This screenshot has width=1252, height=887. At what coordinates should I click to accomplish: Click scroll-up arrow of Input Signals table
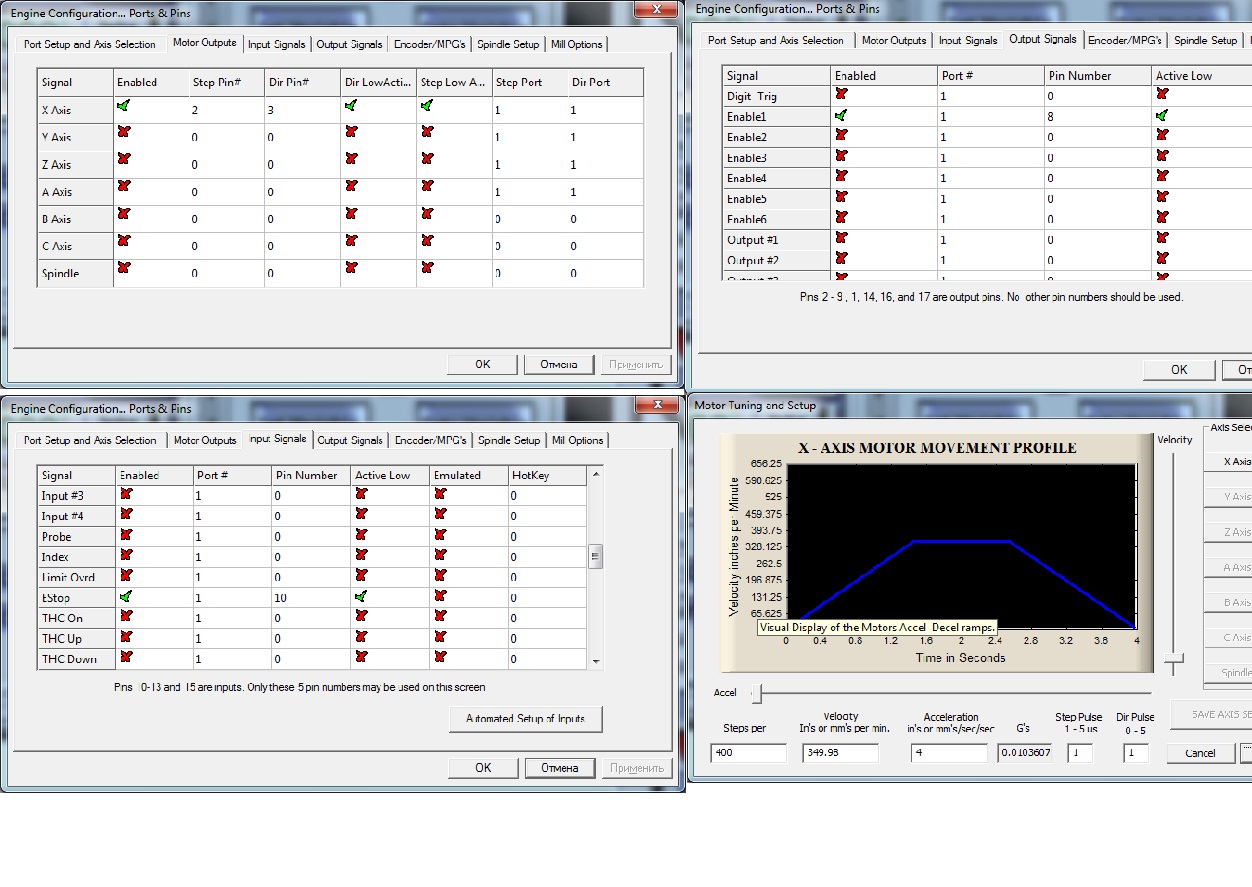[595, 474]
